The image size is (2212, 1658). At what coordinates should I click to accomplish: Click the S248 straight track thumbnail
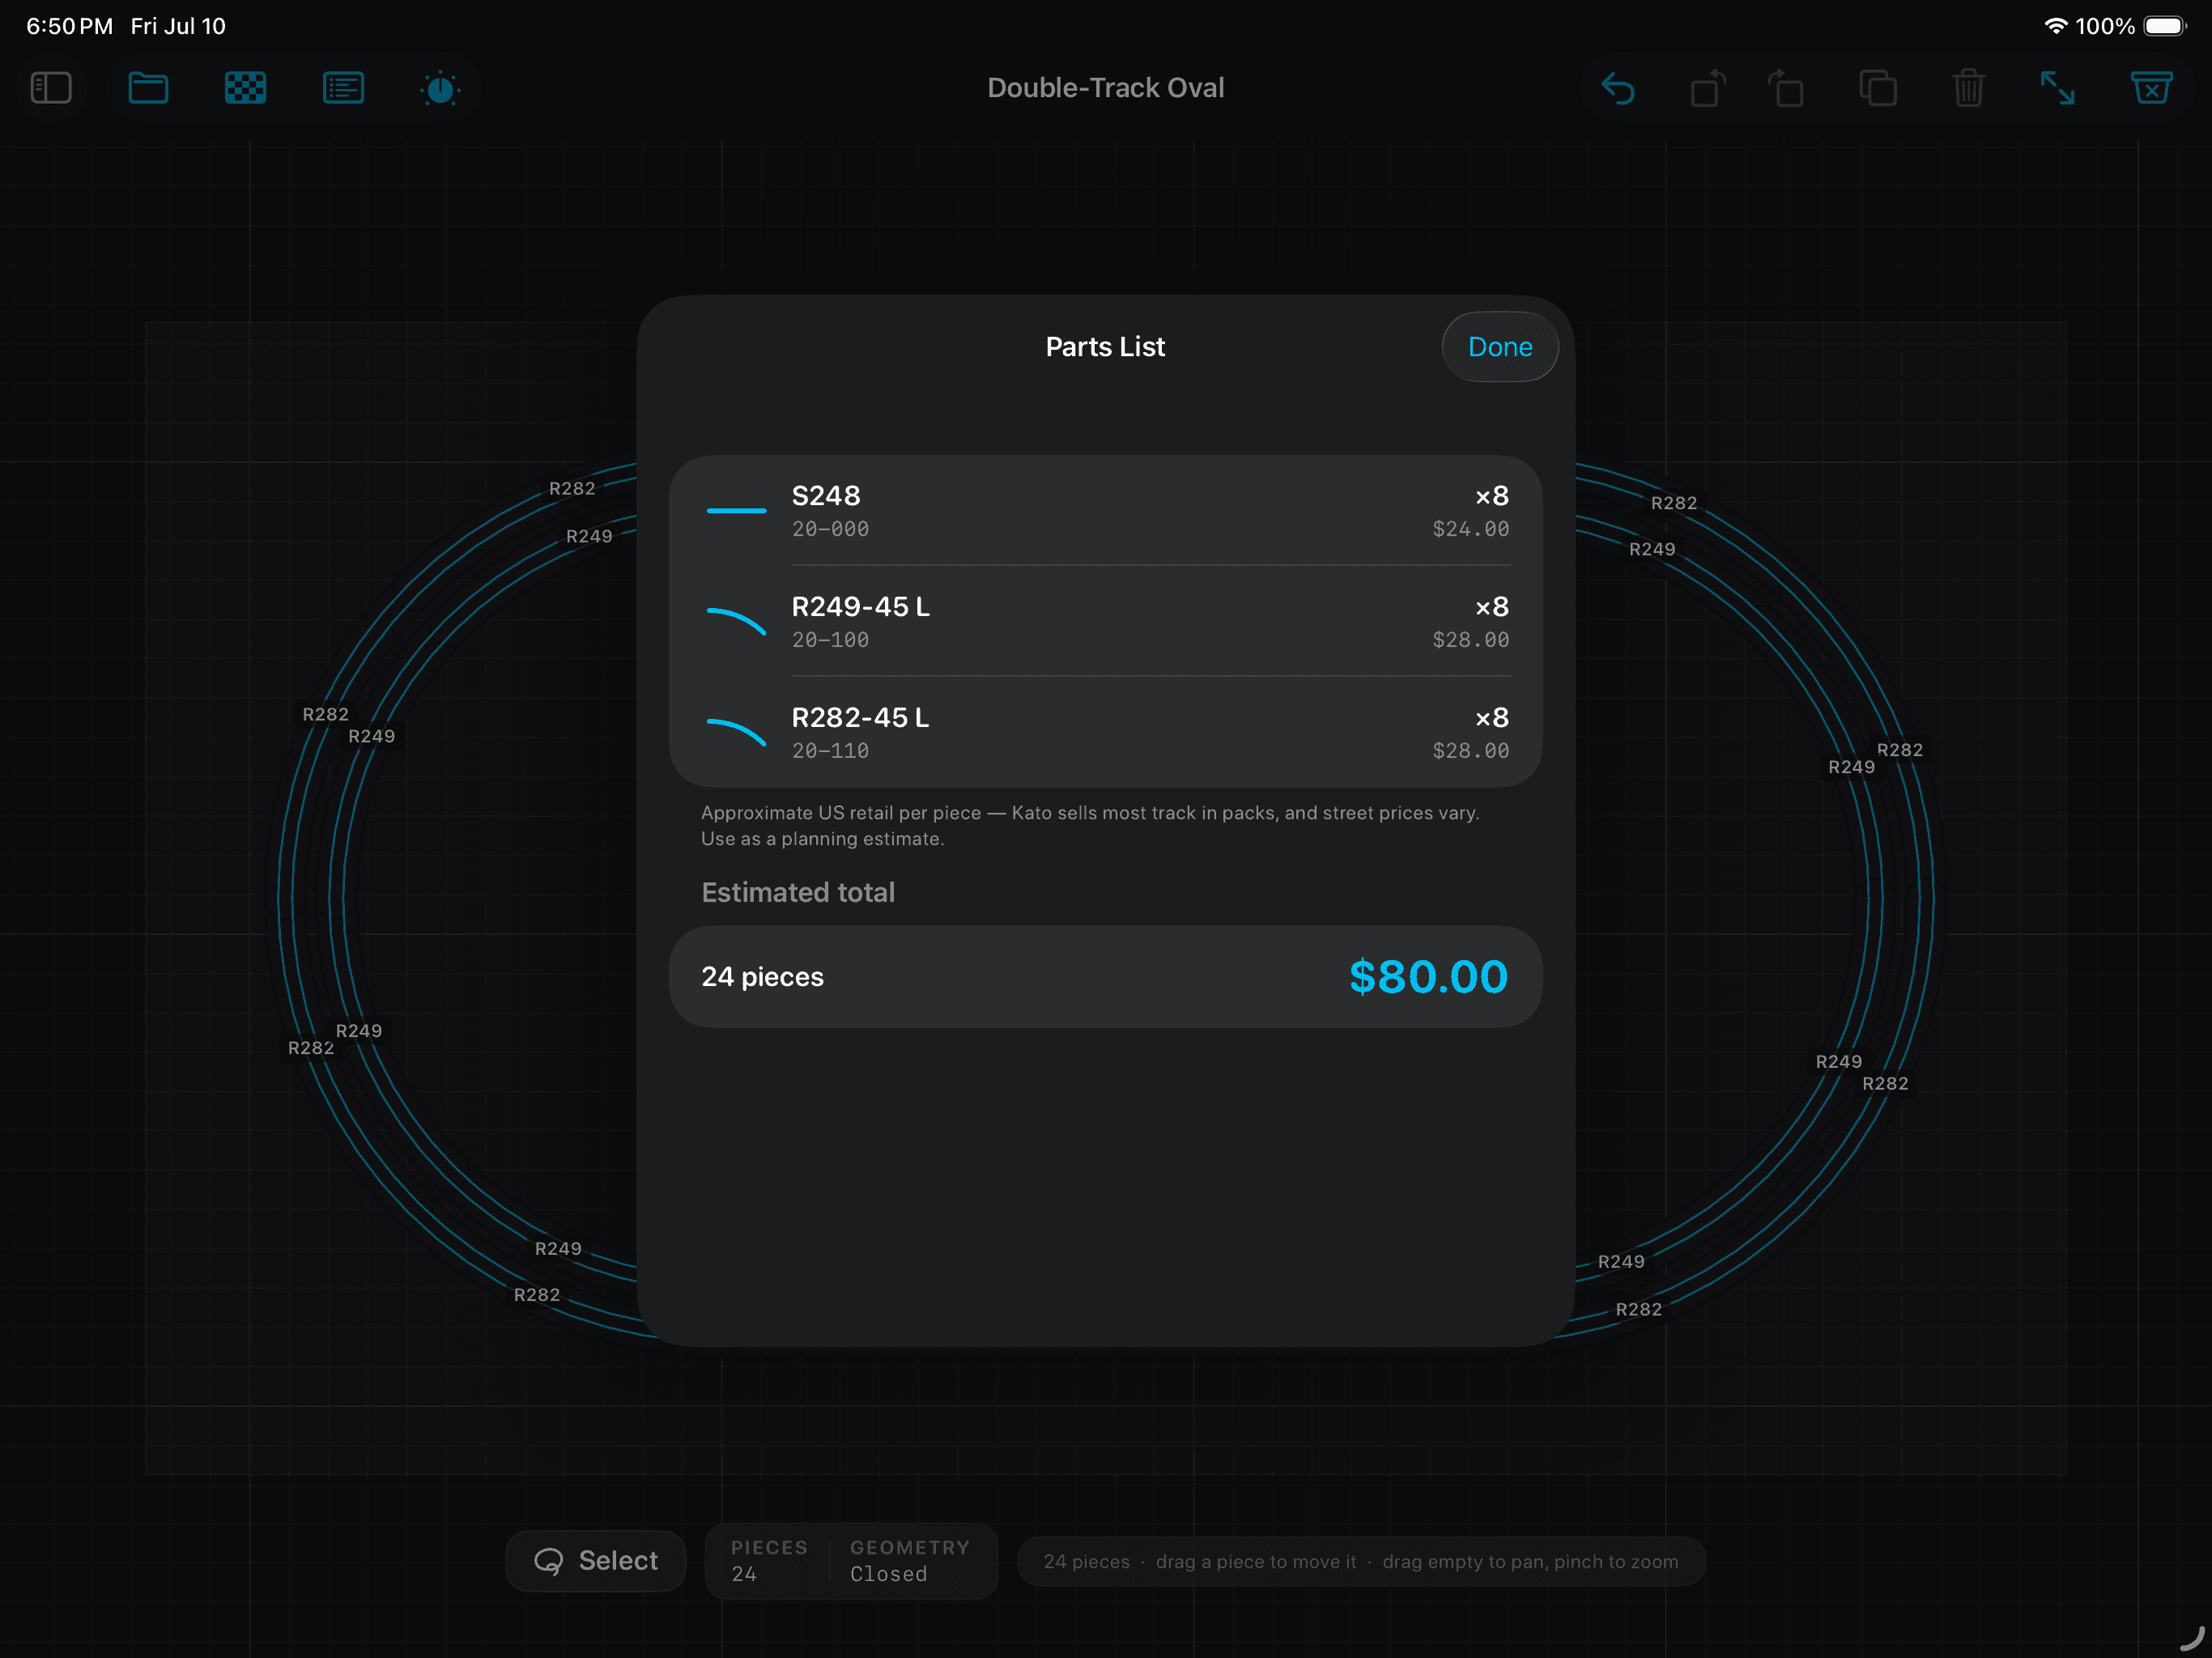736,511
